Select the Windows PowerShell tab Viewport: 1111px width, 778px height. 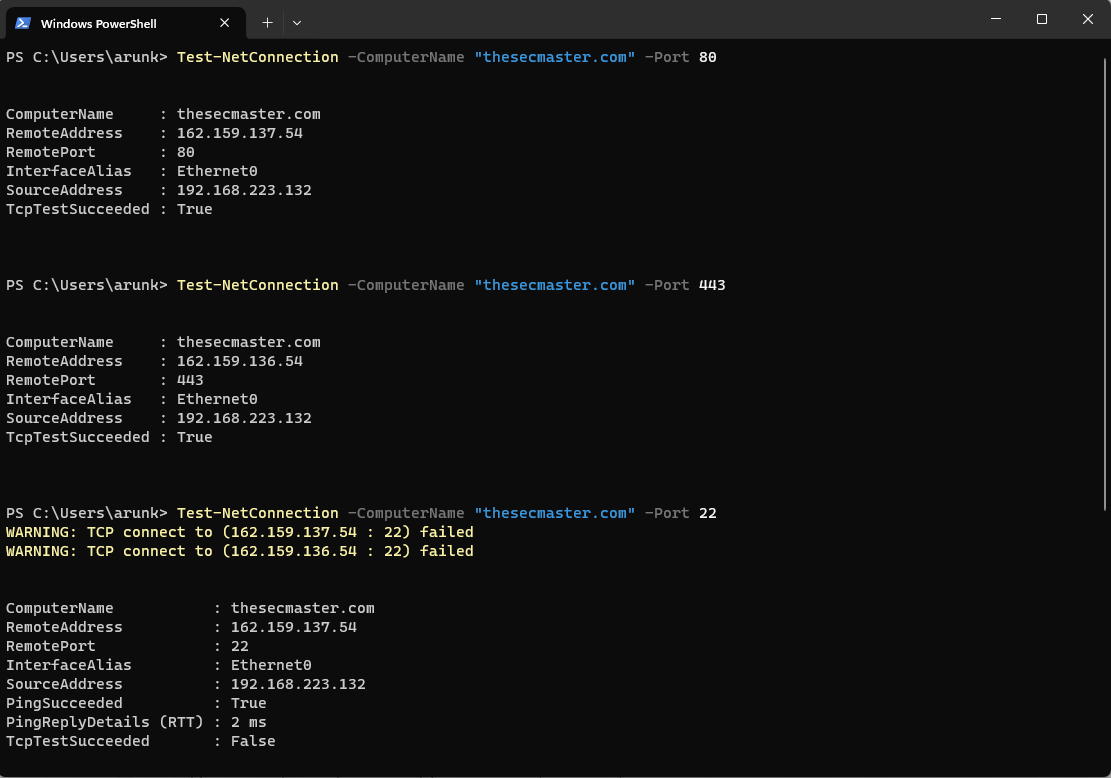click(125, 23)
